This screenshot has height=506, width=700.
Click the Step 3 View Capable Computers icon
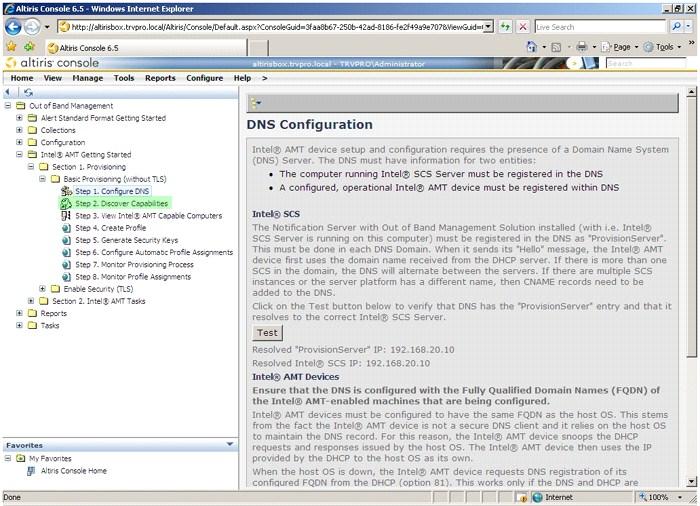point(66,216)
